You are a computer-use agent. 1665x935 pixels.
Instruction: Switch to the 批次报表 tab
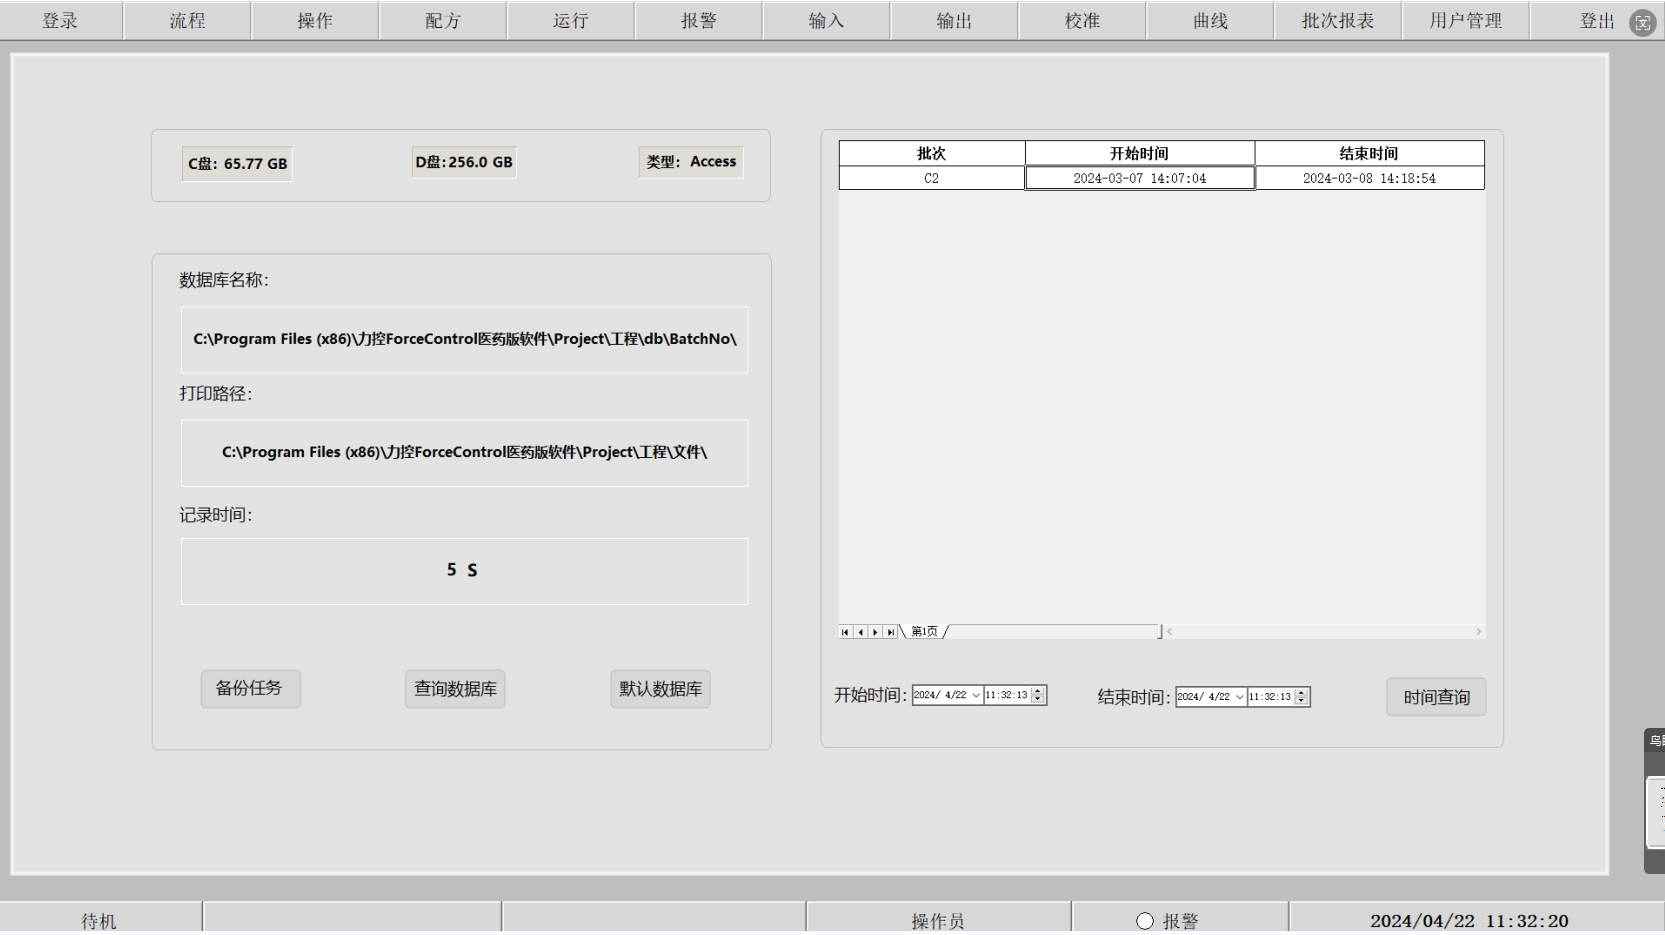[1337, 21]
